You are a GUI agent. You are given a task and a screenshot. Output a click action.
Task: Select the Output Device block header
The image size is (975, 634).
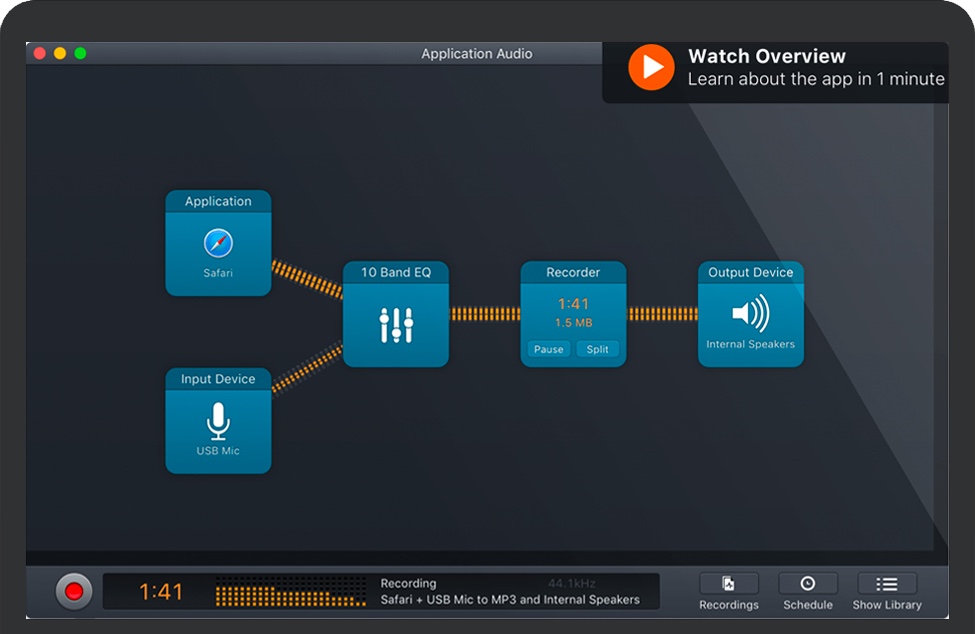click(x=750, y=272)
